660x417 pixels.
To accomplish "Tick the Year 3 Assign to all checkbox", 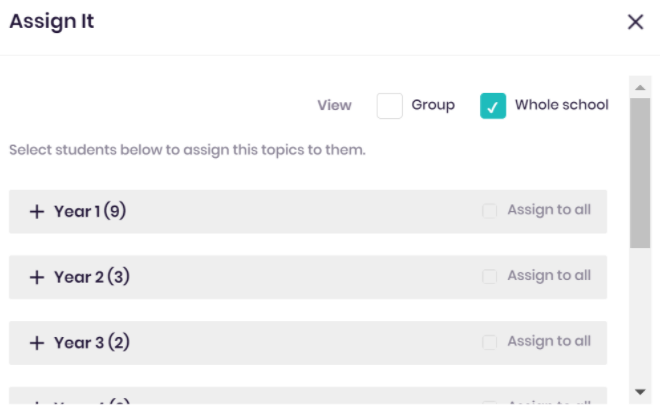I will [490, 342].
